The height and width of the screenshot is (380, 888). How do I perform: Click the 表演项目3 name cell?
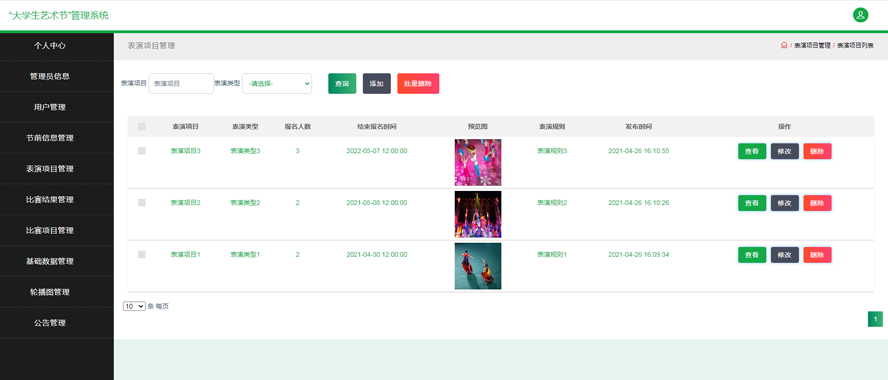(186, 151)
